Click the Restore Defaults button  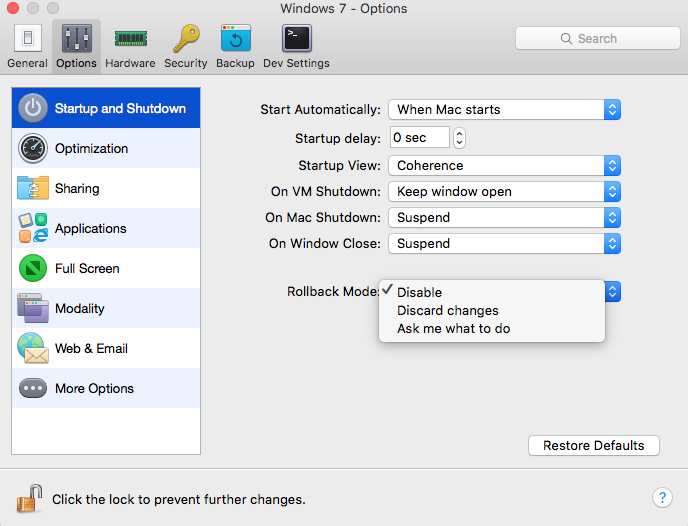click(593, 446)
